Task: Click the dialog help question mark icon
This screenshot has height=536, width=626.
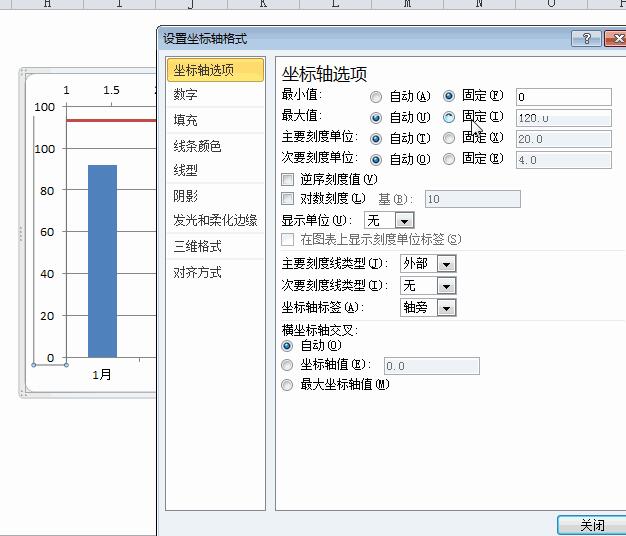Action: (x=586, y=39)
